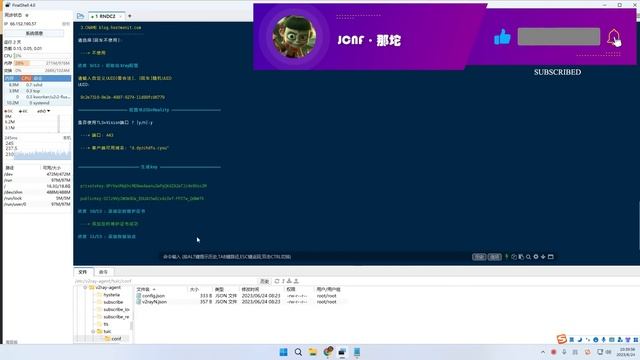Click the red recording tray icon
The width and height of the screenshot is (640, 360).
click(553, 352)
